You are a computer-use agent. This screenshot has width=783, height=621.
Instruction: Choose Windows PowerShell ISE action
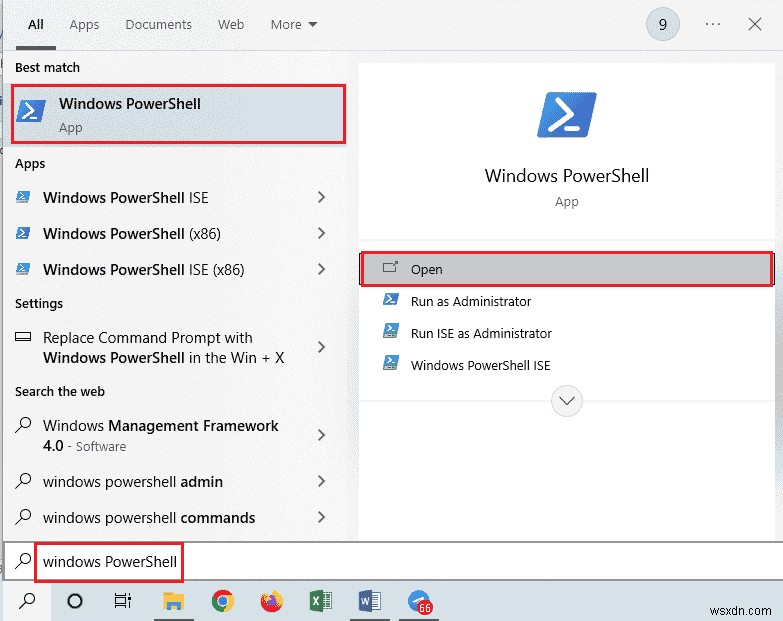click(567, 365)
